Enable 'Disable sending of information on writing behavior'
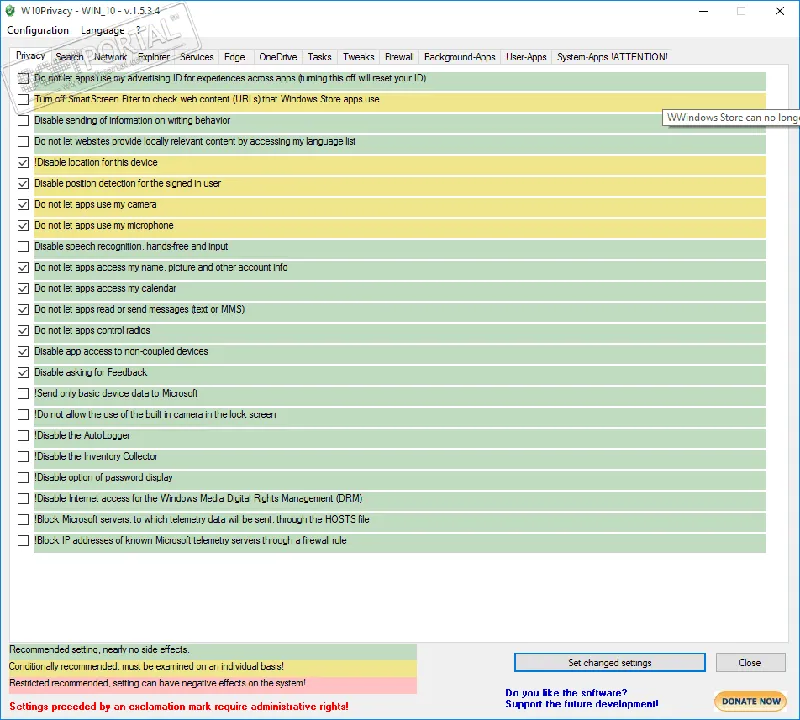 (23, 120)
